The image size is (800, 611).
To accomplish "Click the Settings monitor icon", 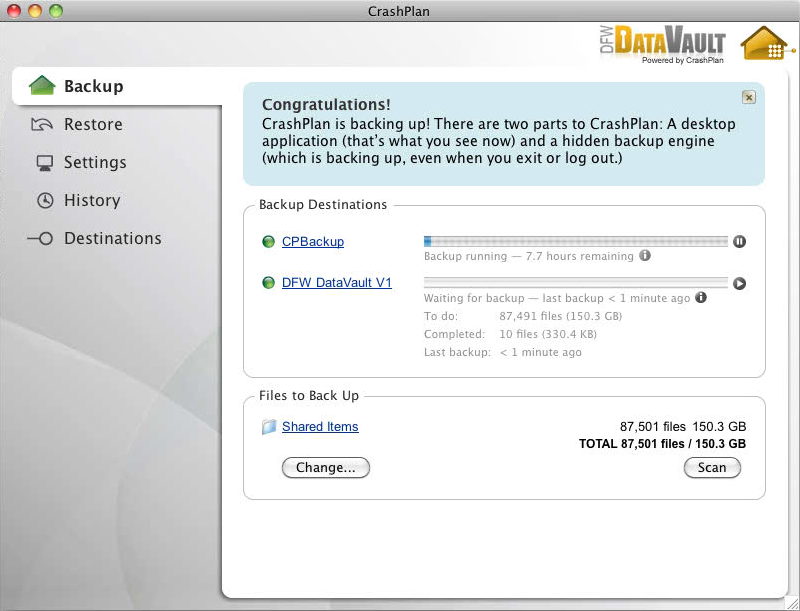I will pos(44,163).
